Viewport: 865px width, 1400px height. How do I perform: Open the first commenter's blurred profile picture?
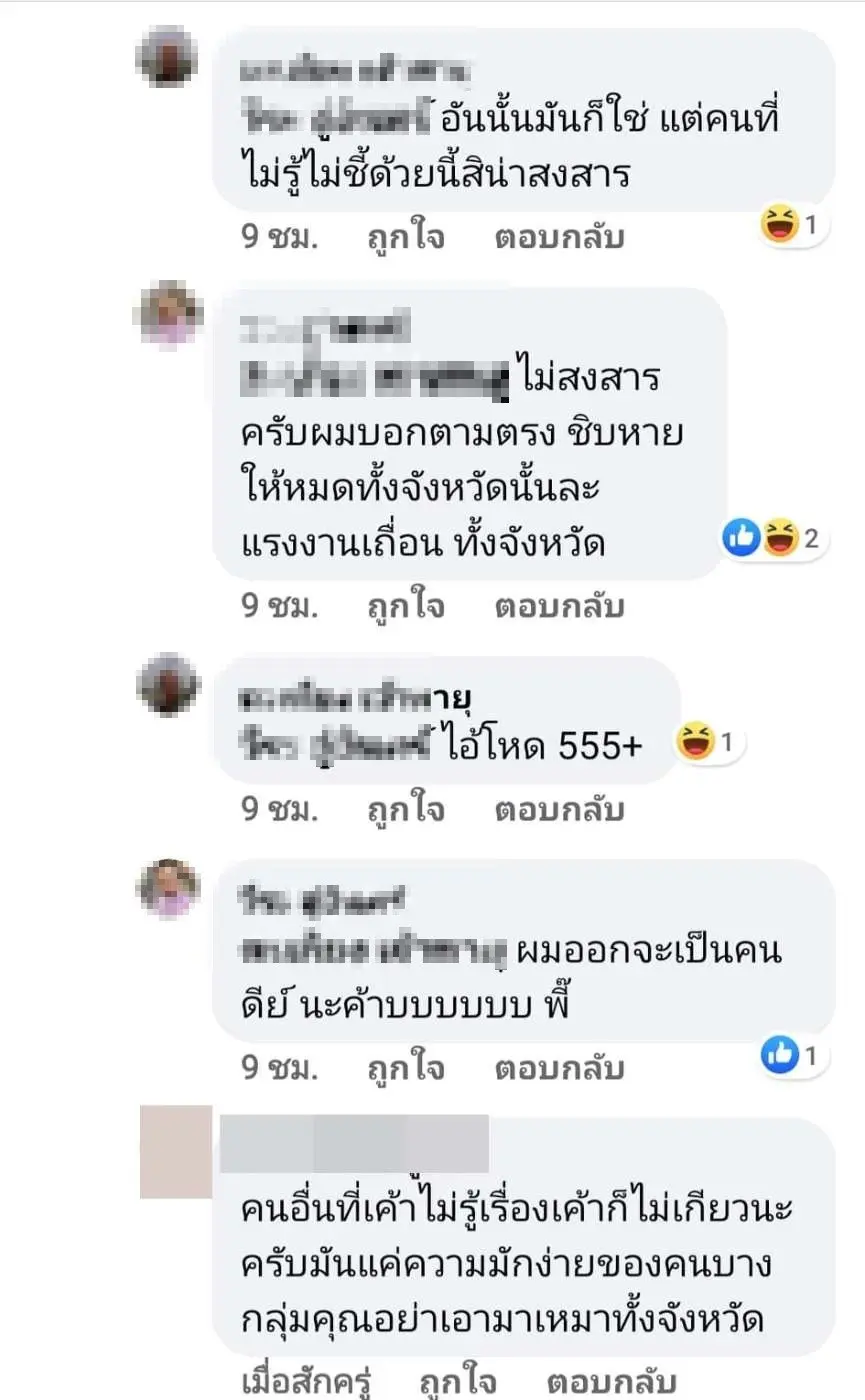click(x=168, y=57)
